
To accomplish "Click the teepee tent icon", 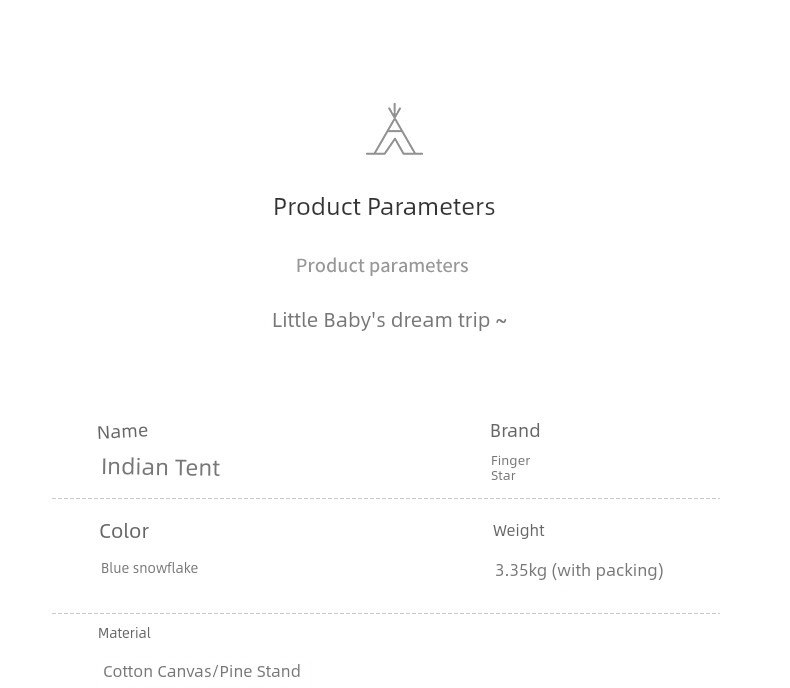I will [394, 129].
